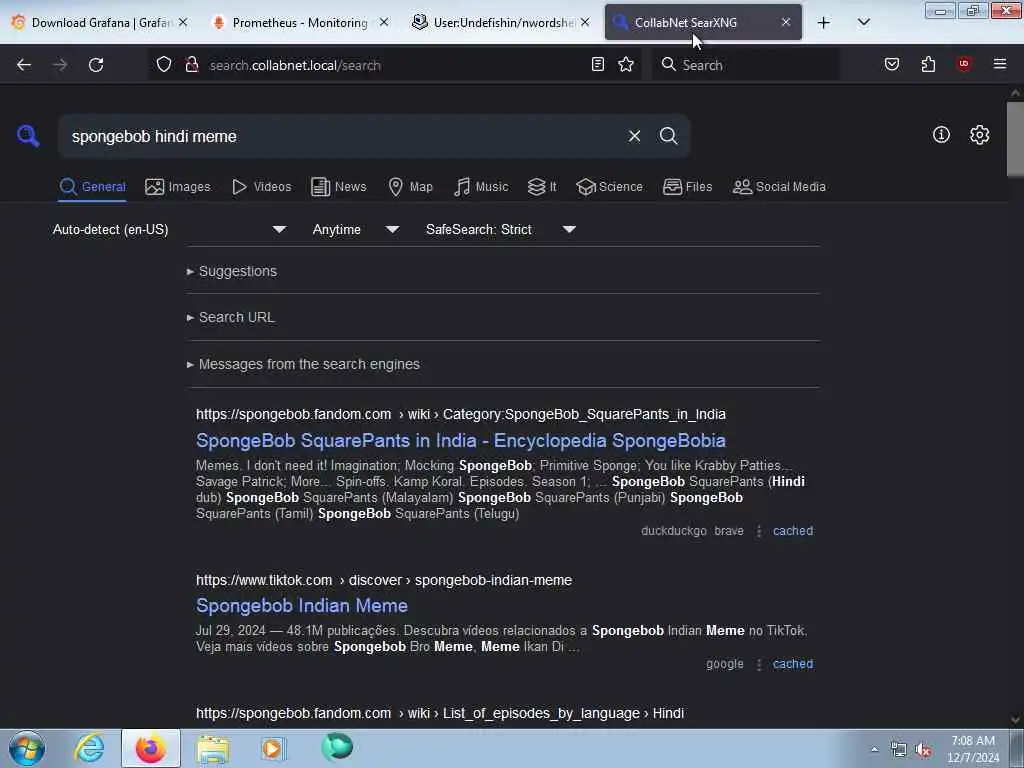Open the SearXNG about info icon
This screenshot has height=768, width=1024.
(x=941, y=135)
